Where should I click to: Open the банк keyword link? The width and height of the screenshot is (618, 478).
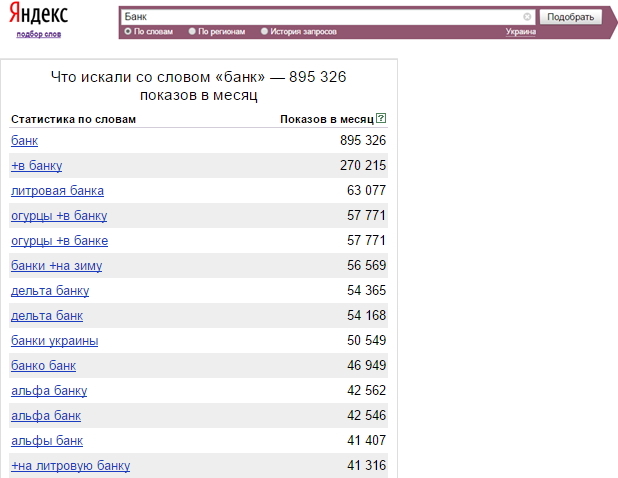(24, 140)
